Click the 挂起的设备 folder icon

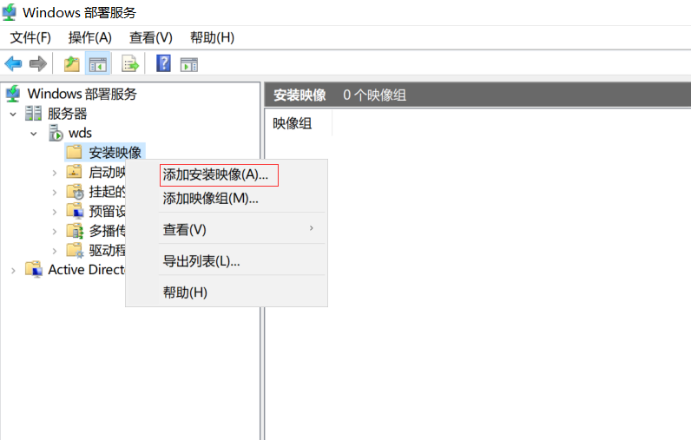click(x=74, y=191)
